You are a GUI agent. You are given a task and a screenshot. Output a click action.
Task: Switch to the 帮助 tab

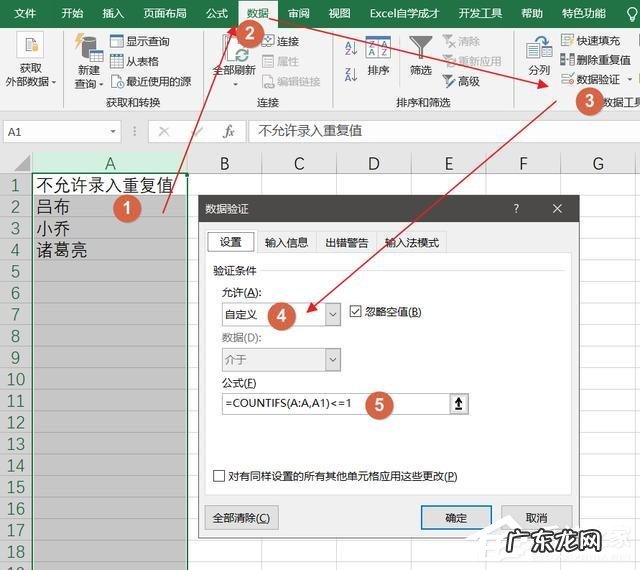pos(532,13)
